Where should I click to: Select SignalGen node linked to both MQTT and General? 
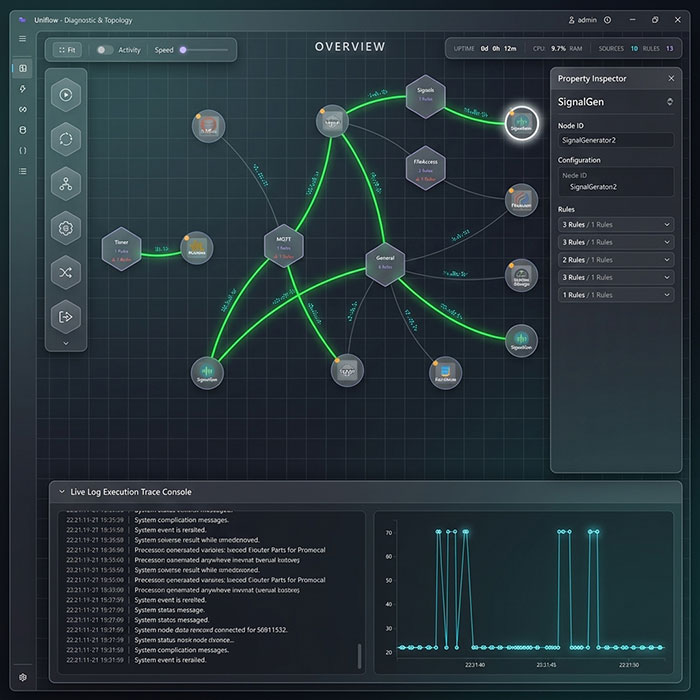(207, 373)
